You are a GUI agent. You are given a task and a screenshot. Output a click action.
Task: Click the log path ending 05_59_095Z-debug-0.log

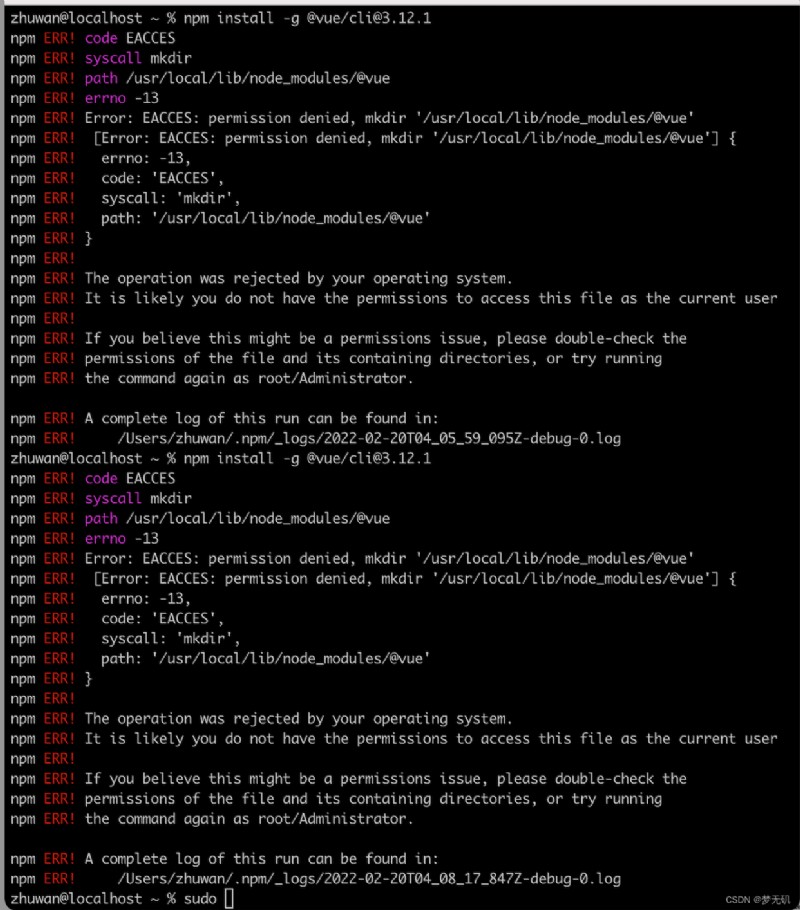369,438
